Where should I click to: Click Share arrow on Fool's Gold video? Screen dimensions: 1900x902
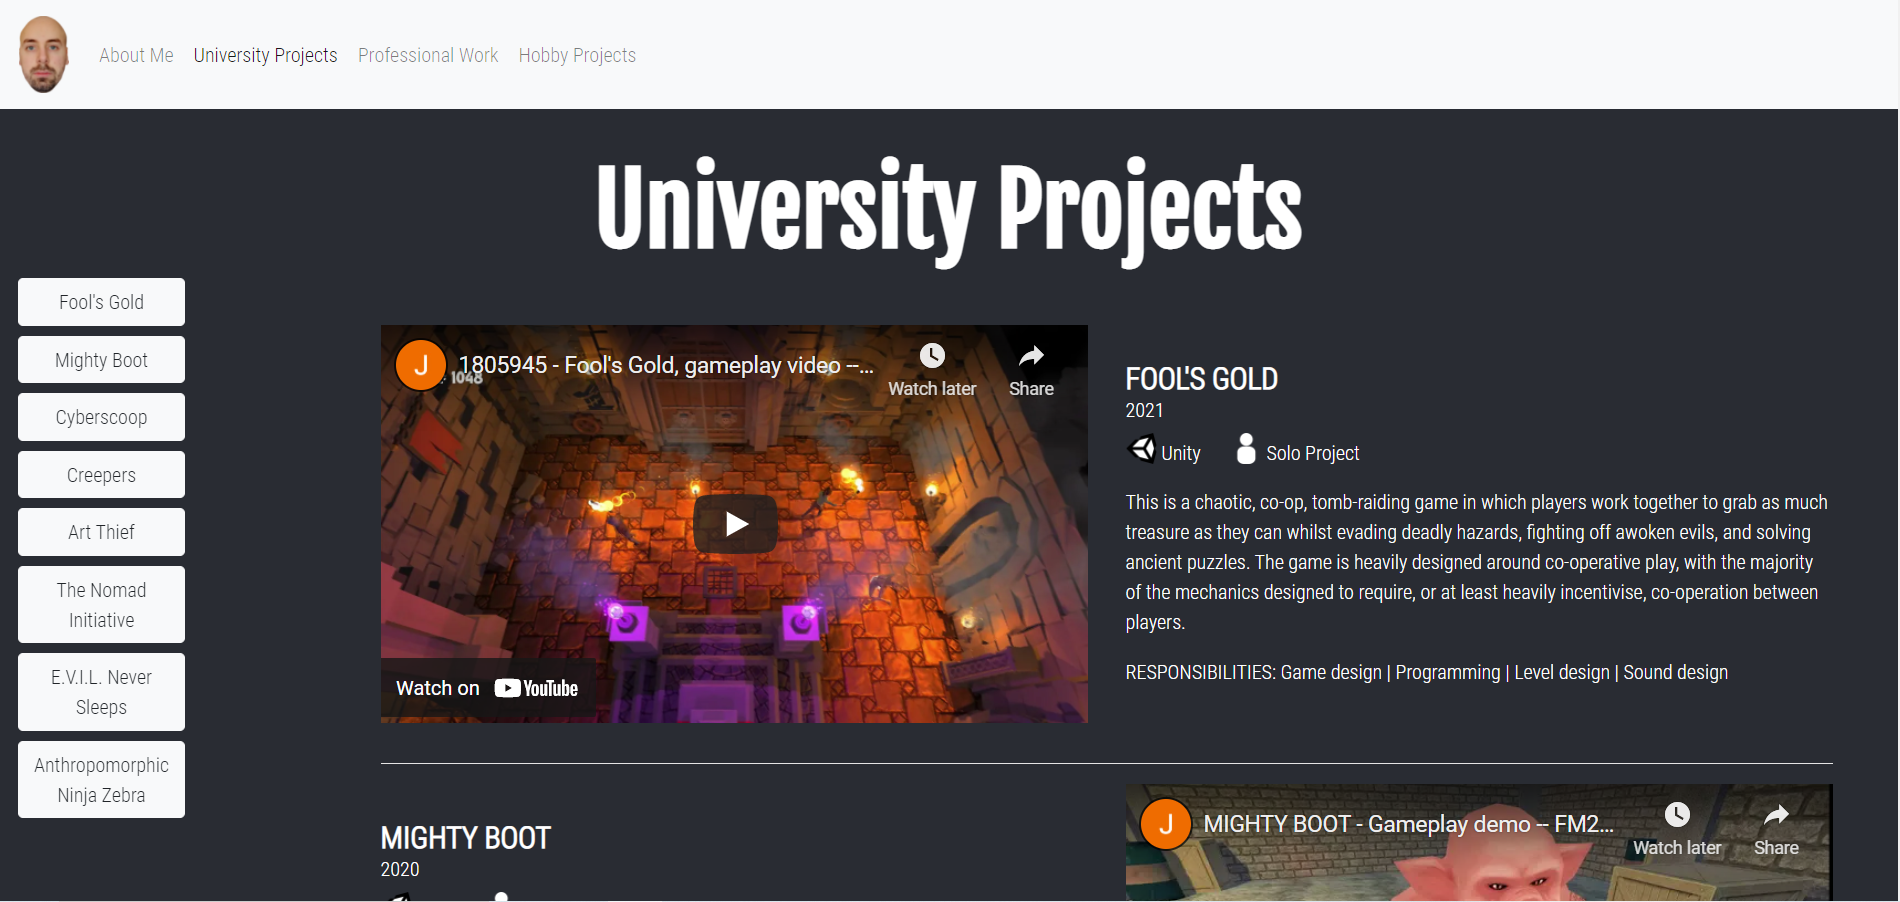click(1031, 357)
